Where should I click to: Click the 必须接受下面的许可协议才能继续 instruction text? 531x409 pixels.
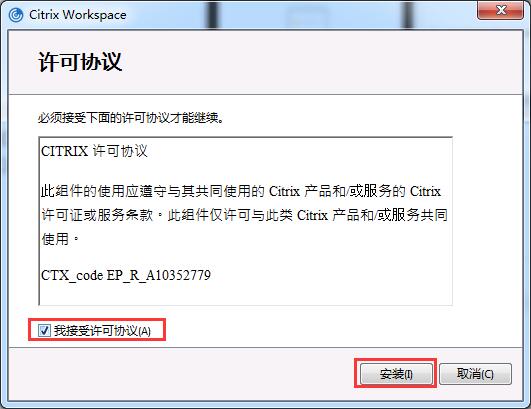click(131, 118)
